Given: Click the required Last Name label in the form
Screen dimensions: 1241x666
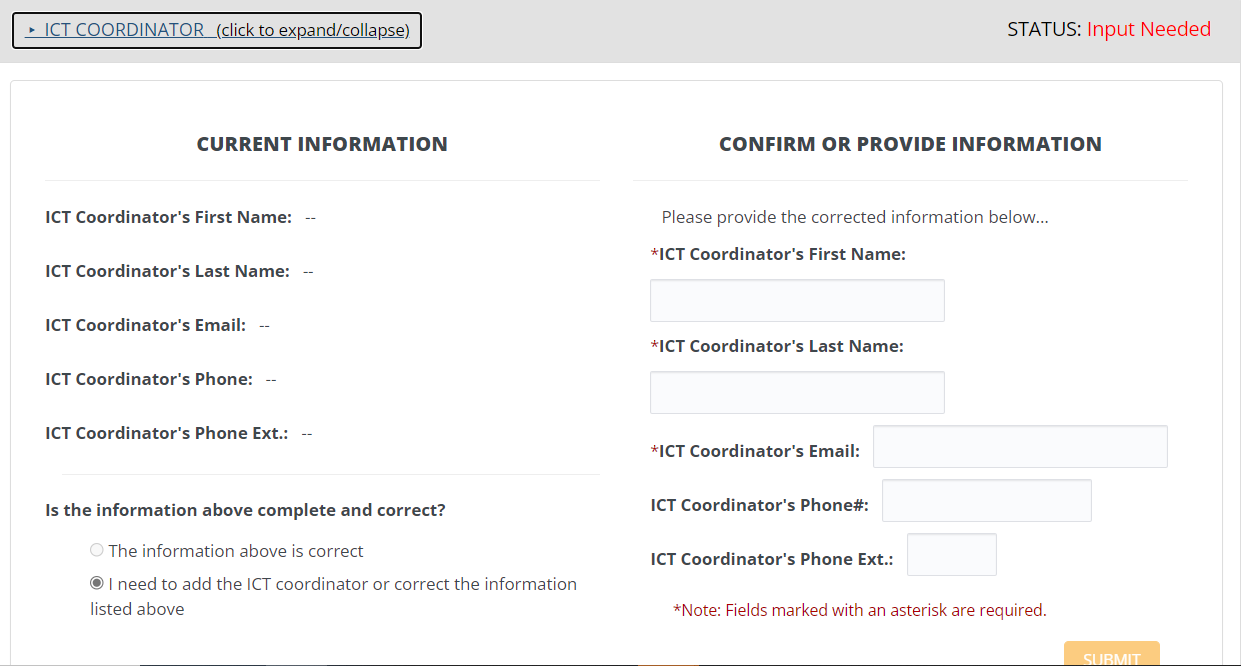Looking at the screenshot, I should 780,346.
